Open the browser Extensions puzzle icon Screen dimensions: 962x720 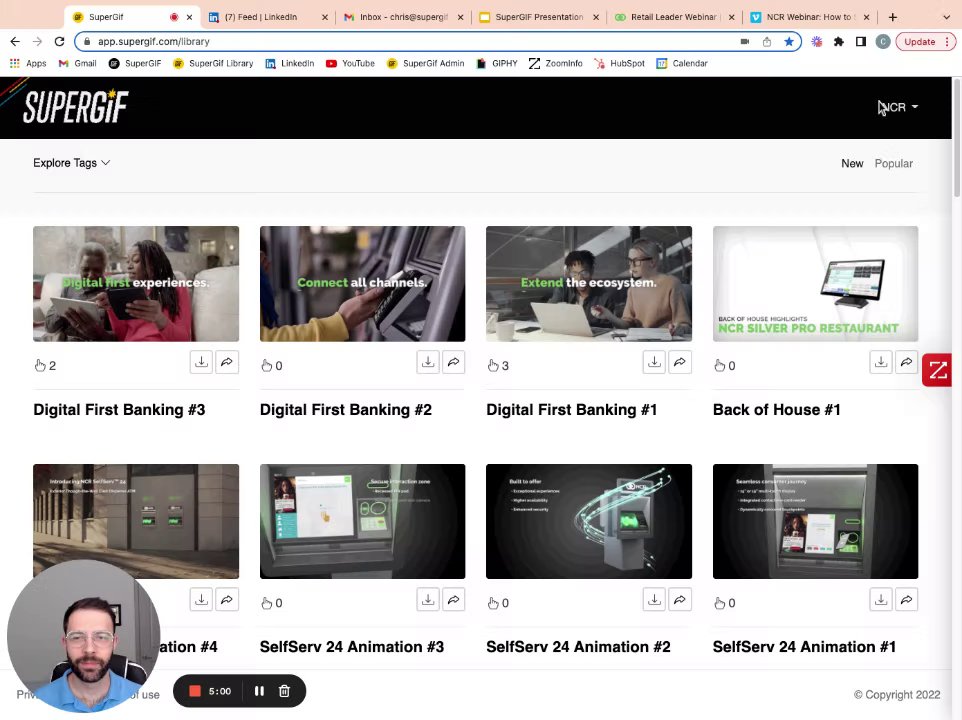point(839,42)
